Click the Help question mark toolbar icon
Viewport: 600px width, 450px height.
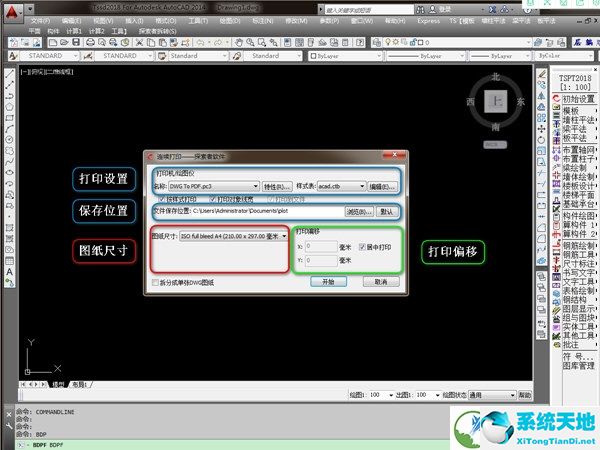tap(360, 42)
